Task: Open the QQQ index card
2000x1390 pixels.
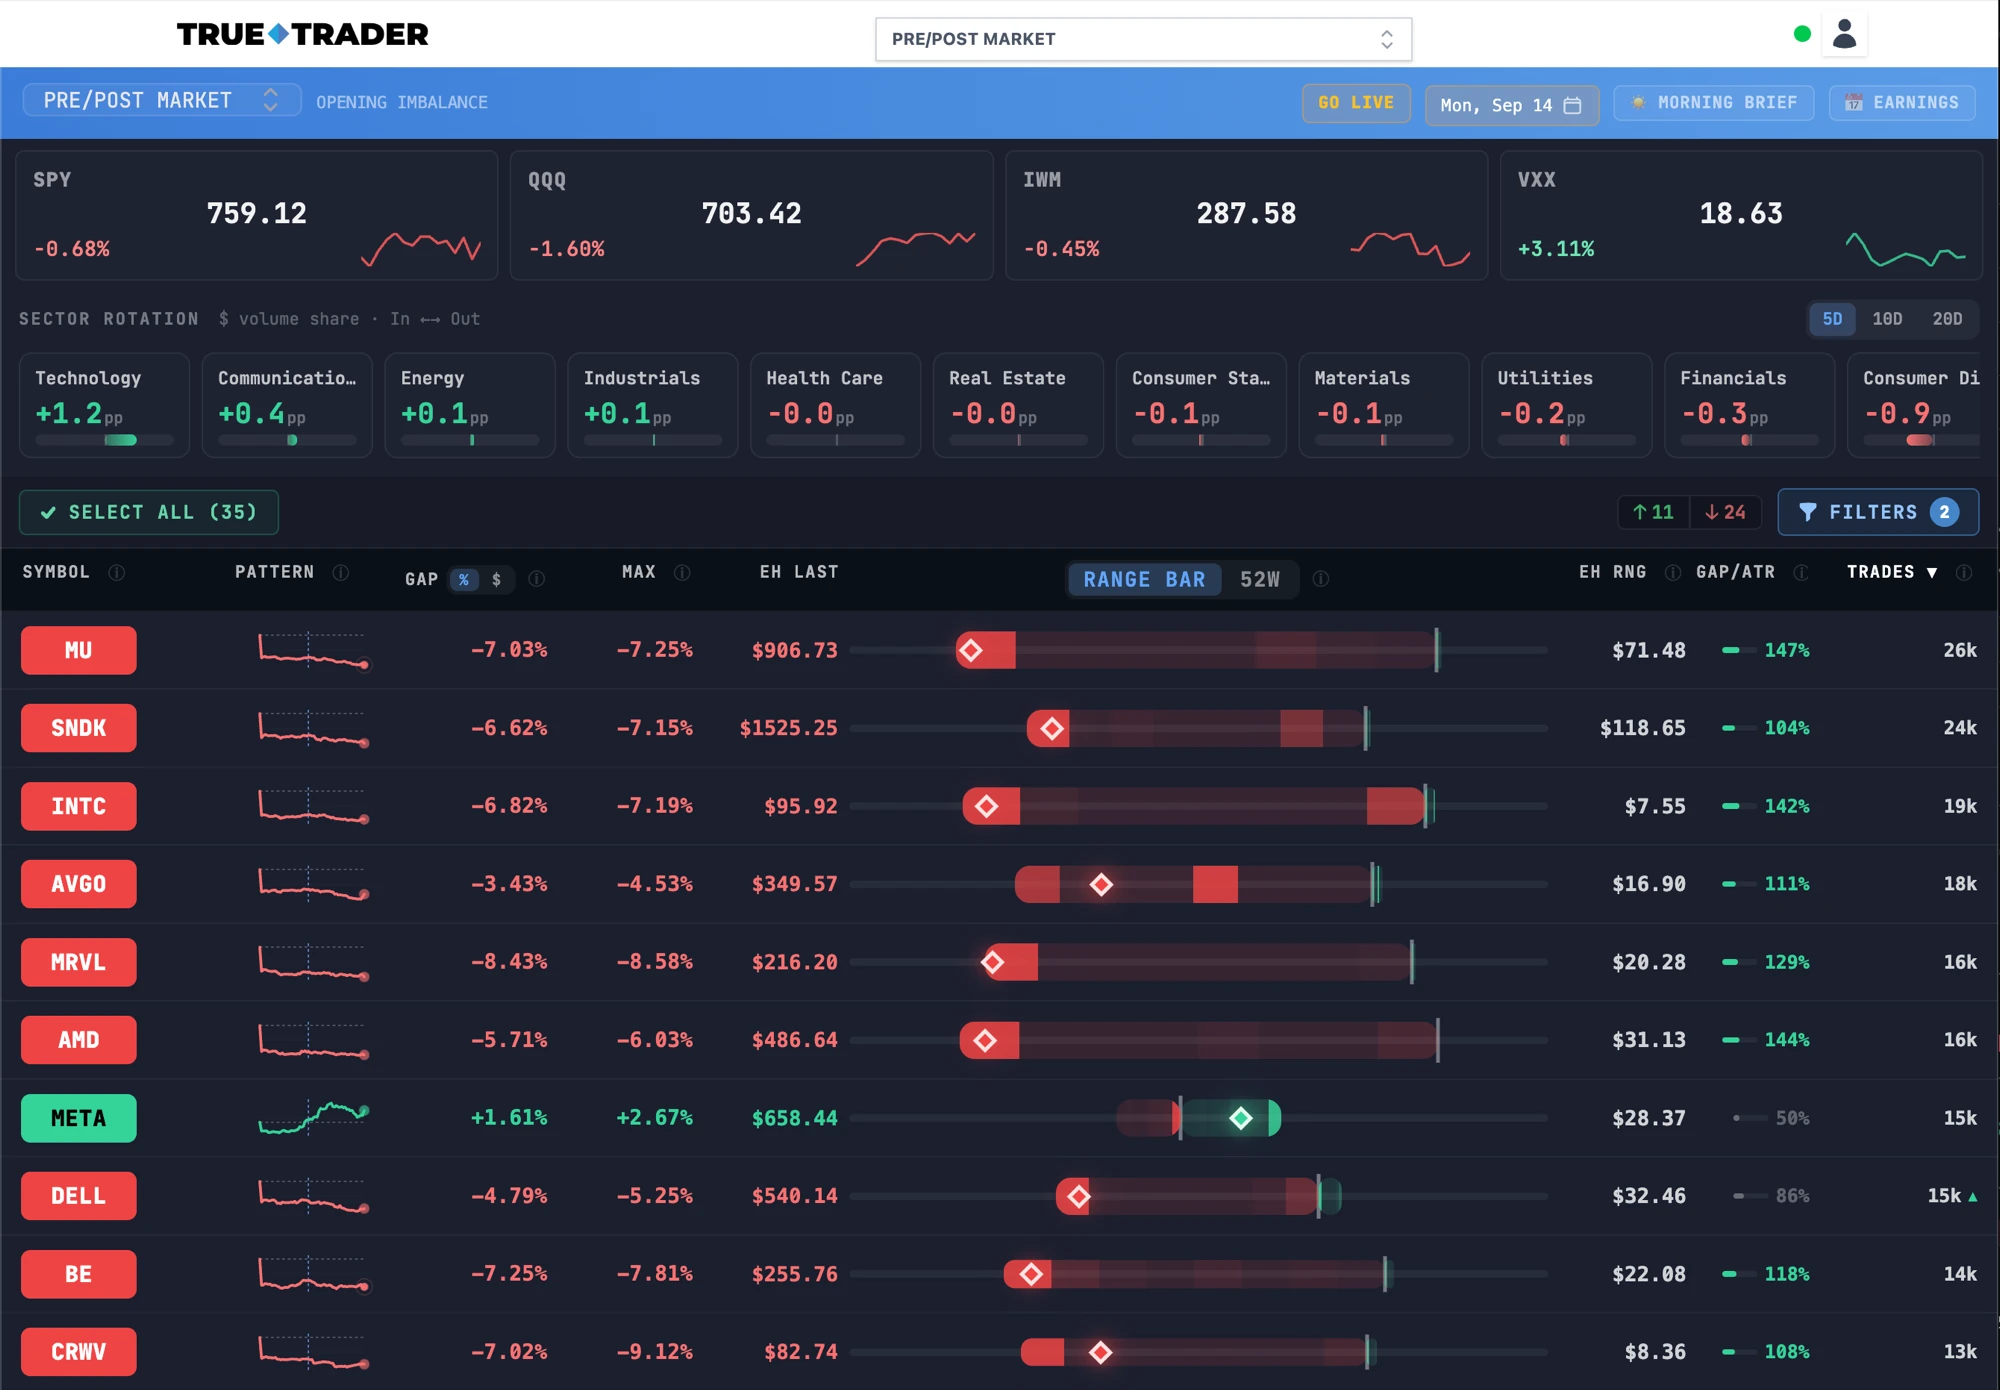Action: tap(752, 215)
